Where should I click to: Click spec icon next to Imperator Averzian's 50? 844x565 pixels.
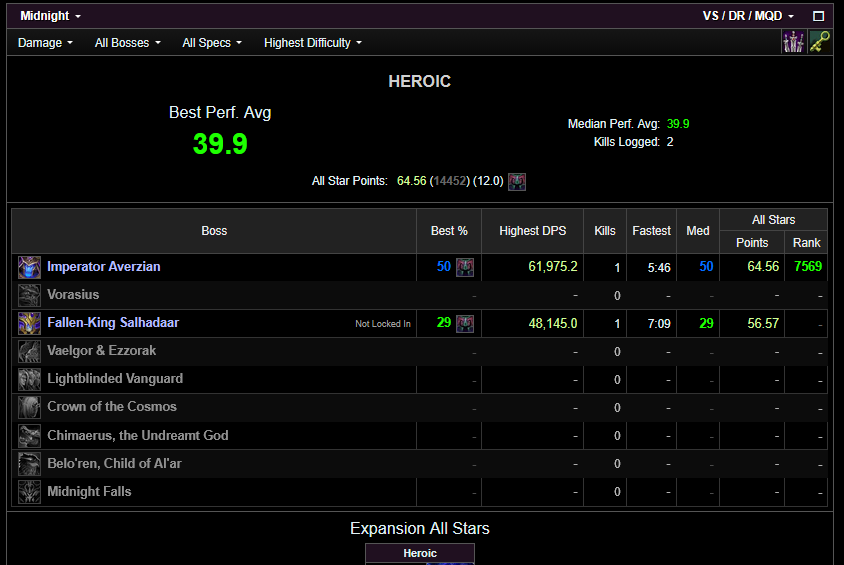point(465,267)
